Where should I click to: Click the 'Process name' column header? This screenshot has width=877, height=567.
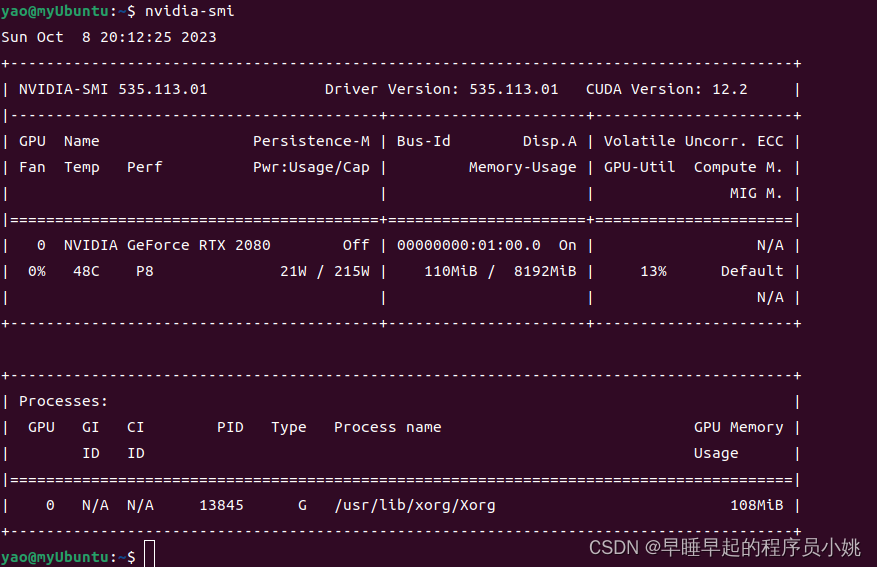pyautogui.click(x=388, y=427)
